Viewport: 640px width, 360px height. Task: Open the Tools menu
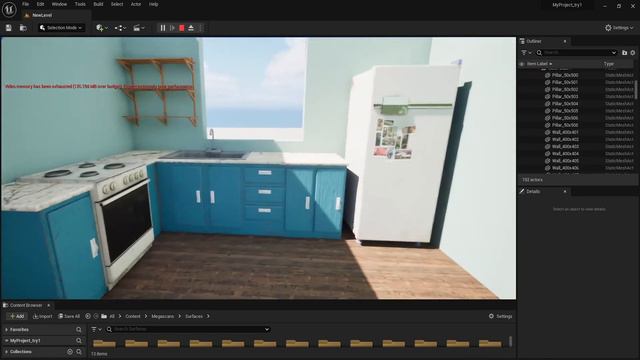coord(80,4)
